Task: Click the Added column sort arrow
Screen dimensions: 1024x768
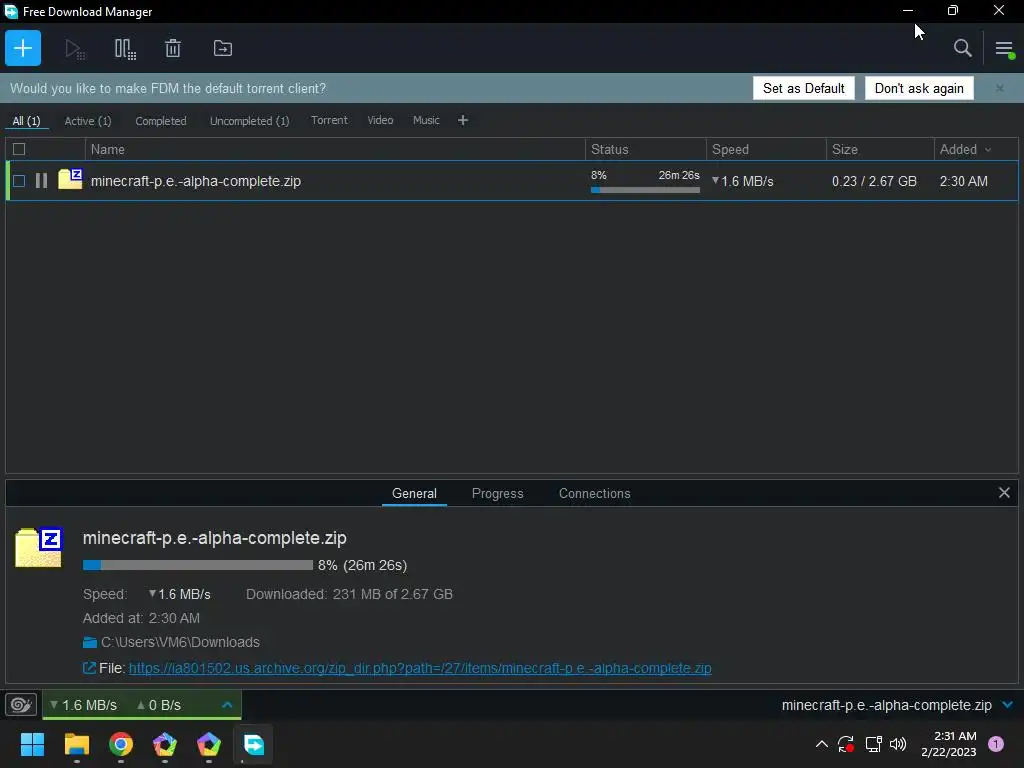Action: coord(988,150)
